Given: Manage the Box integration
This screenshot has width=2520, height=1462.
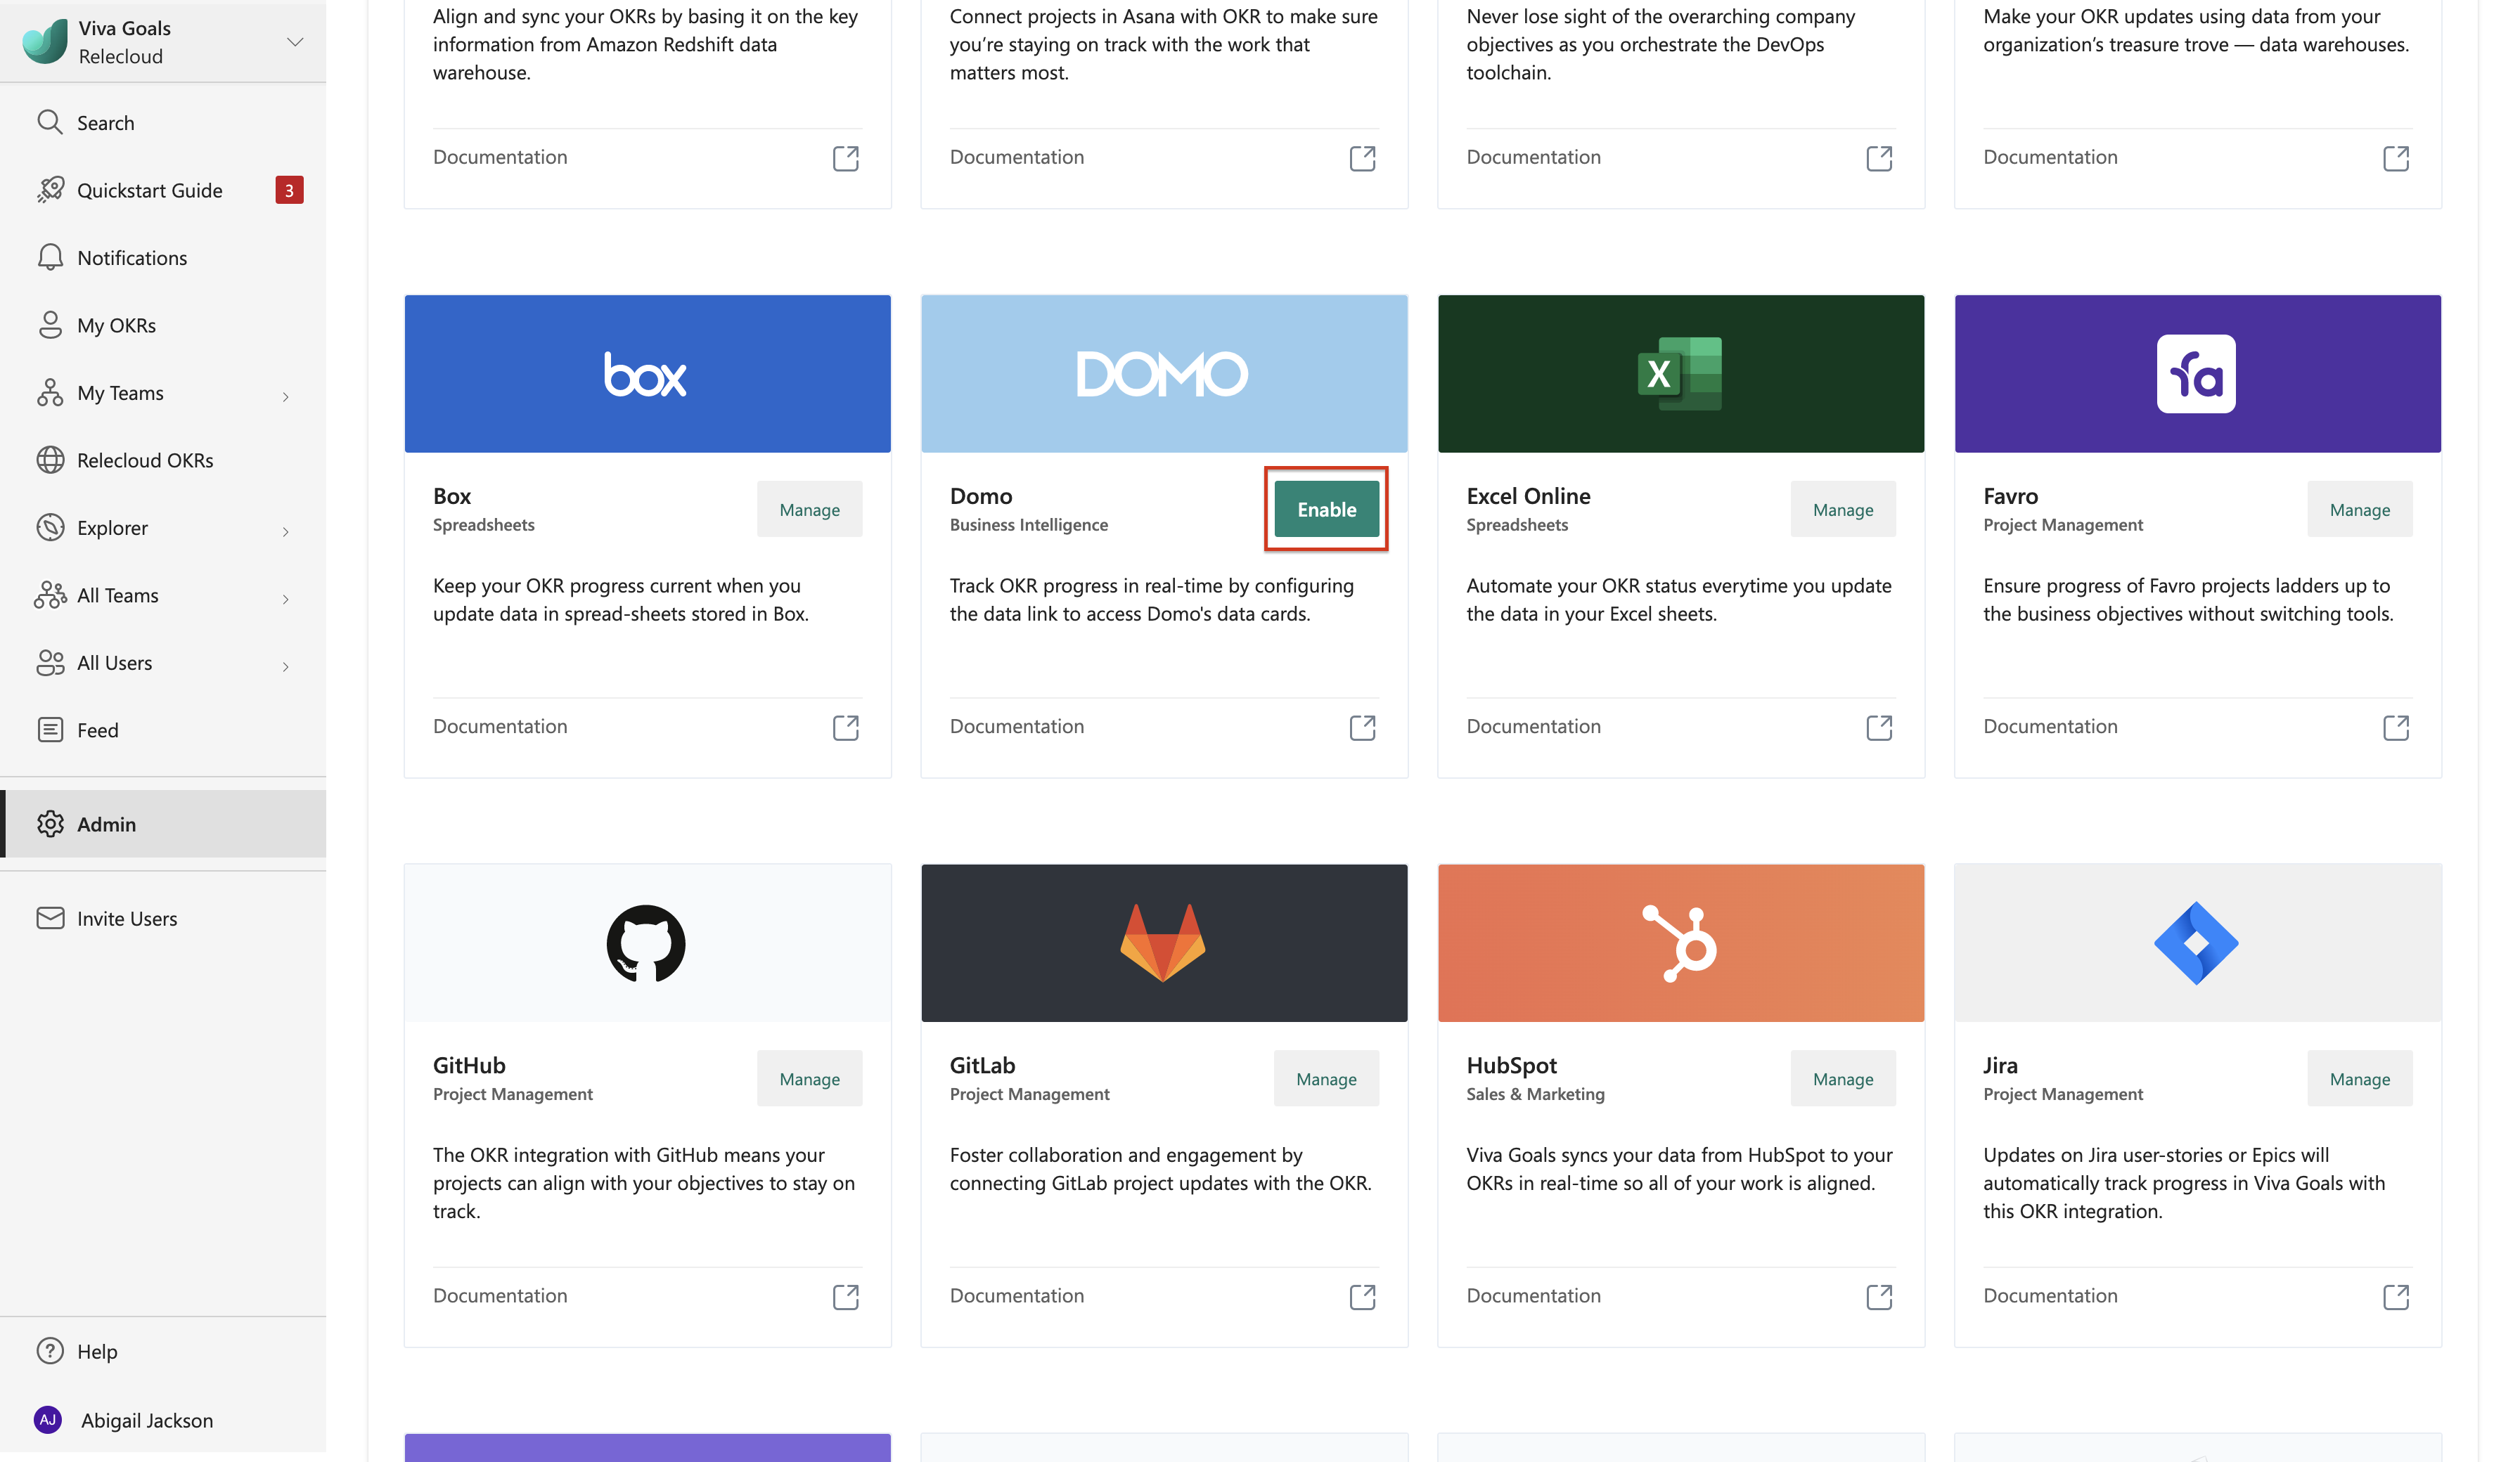Looking at the screenshot, I should pyautogui.click(x=809, y=509).
